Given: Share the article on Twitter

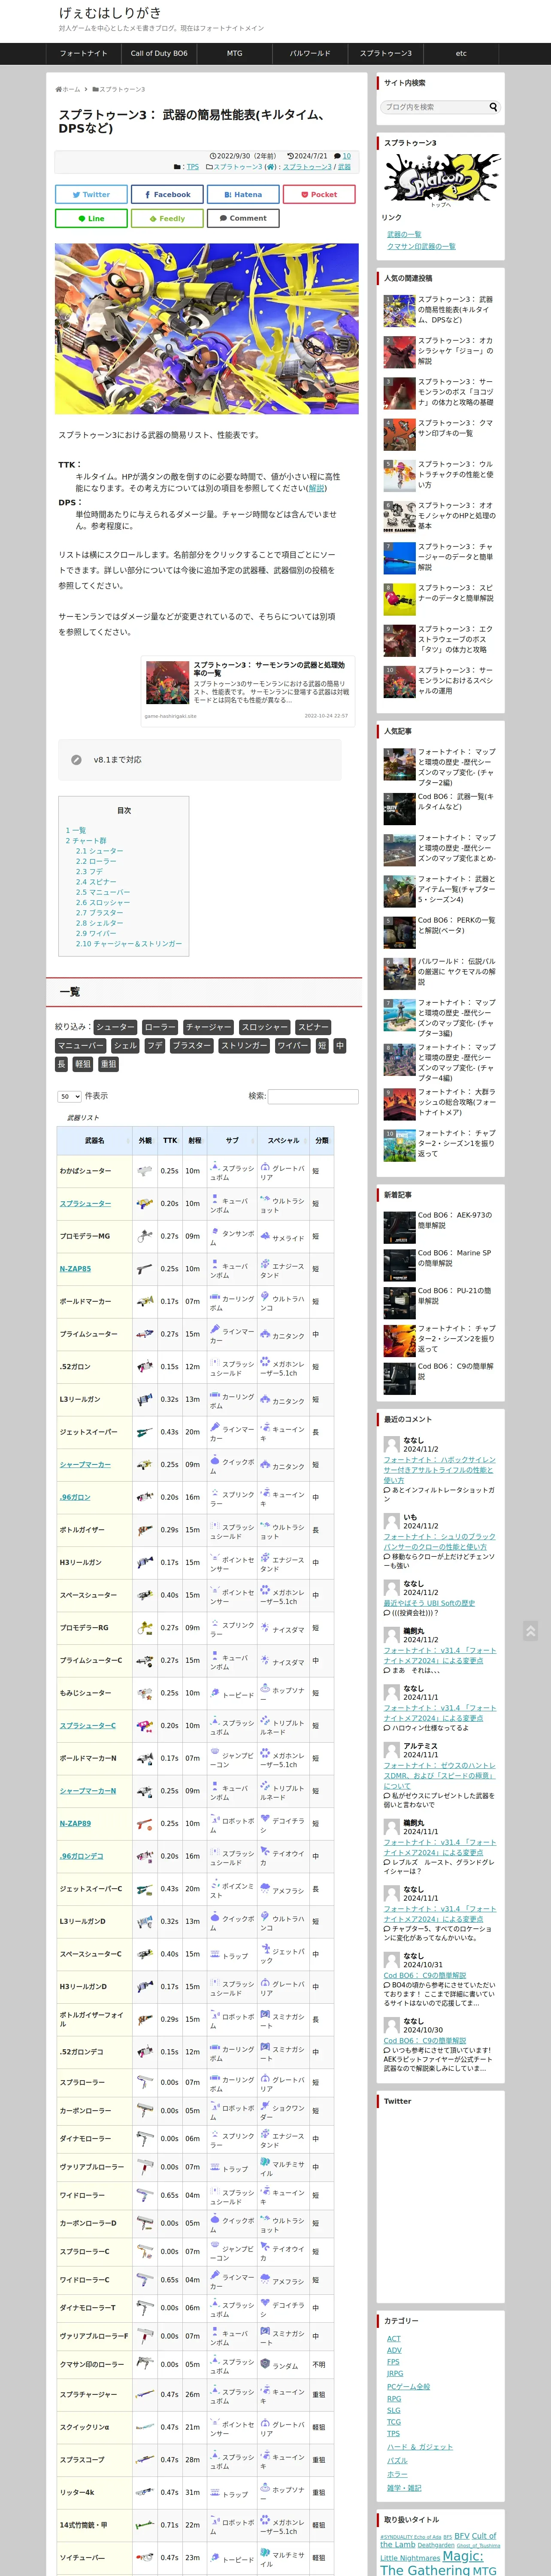Looking at the screenshot, I should point(91,194).
